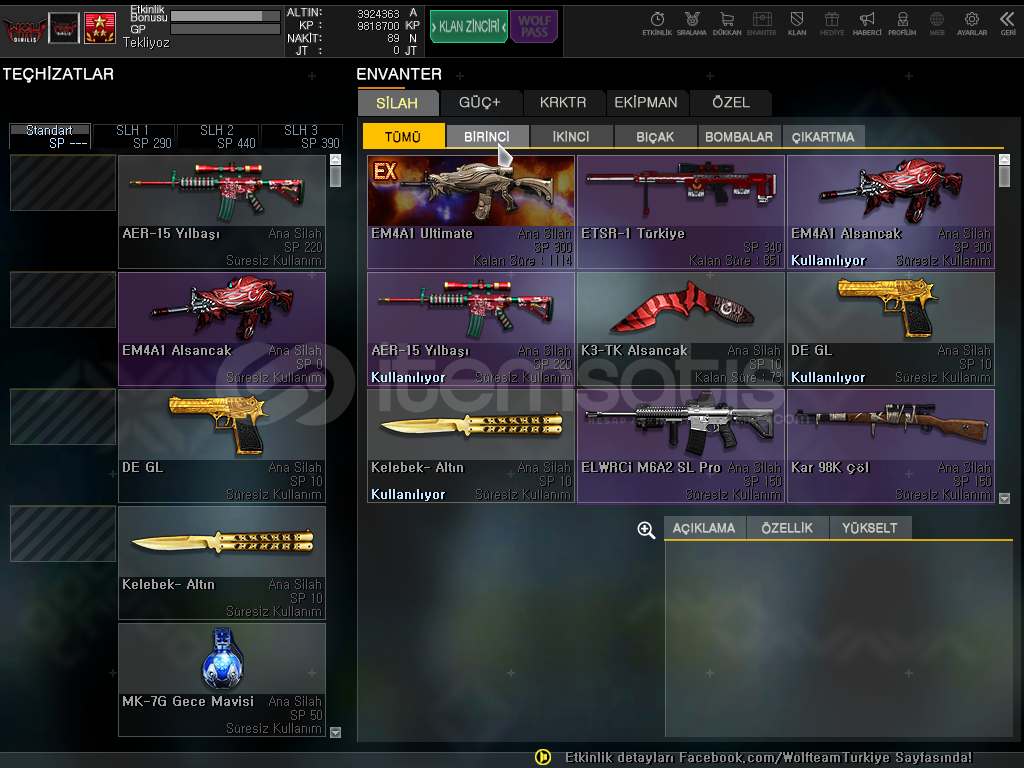Select the BOMBALAR filter tab
1024x768 pixels.
point(739,136)
